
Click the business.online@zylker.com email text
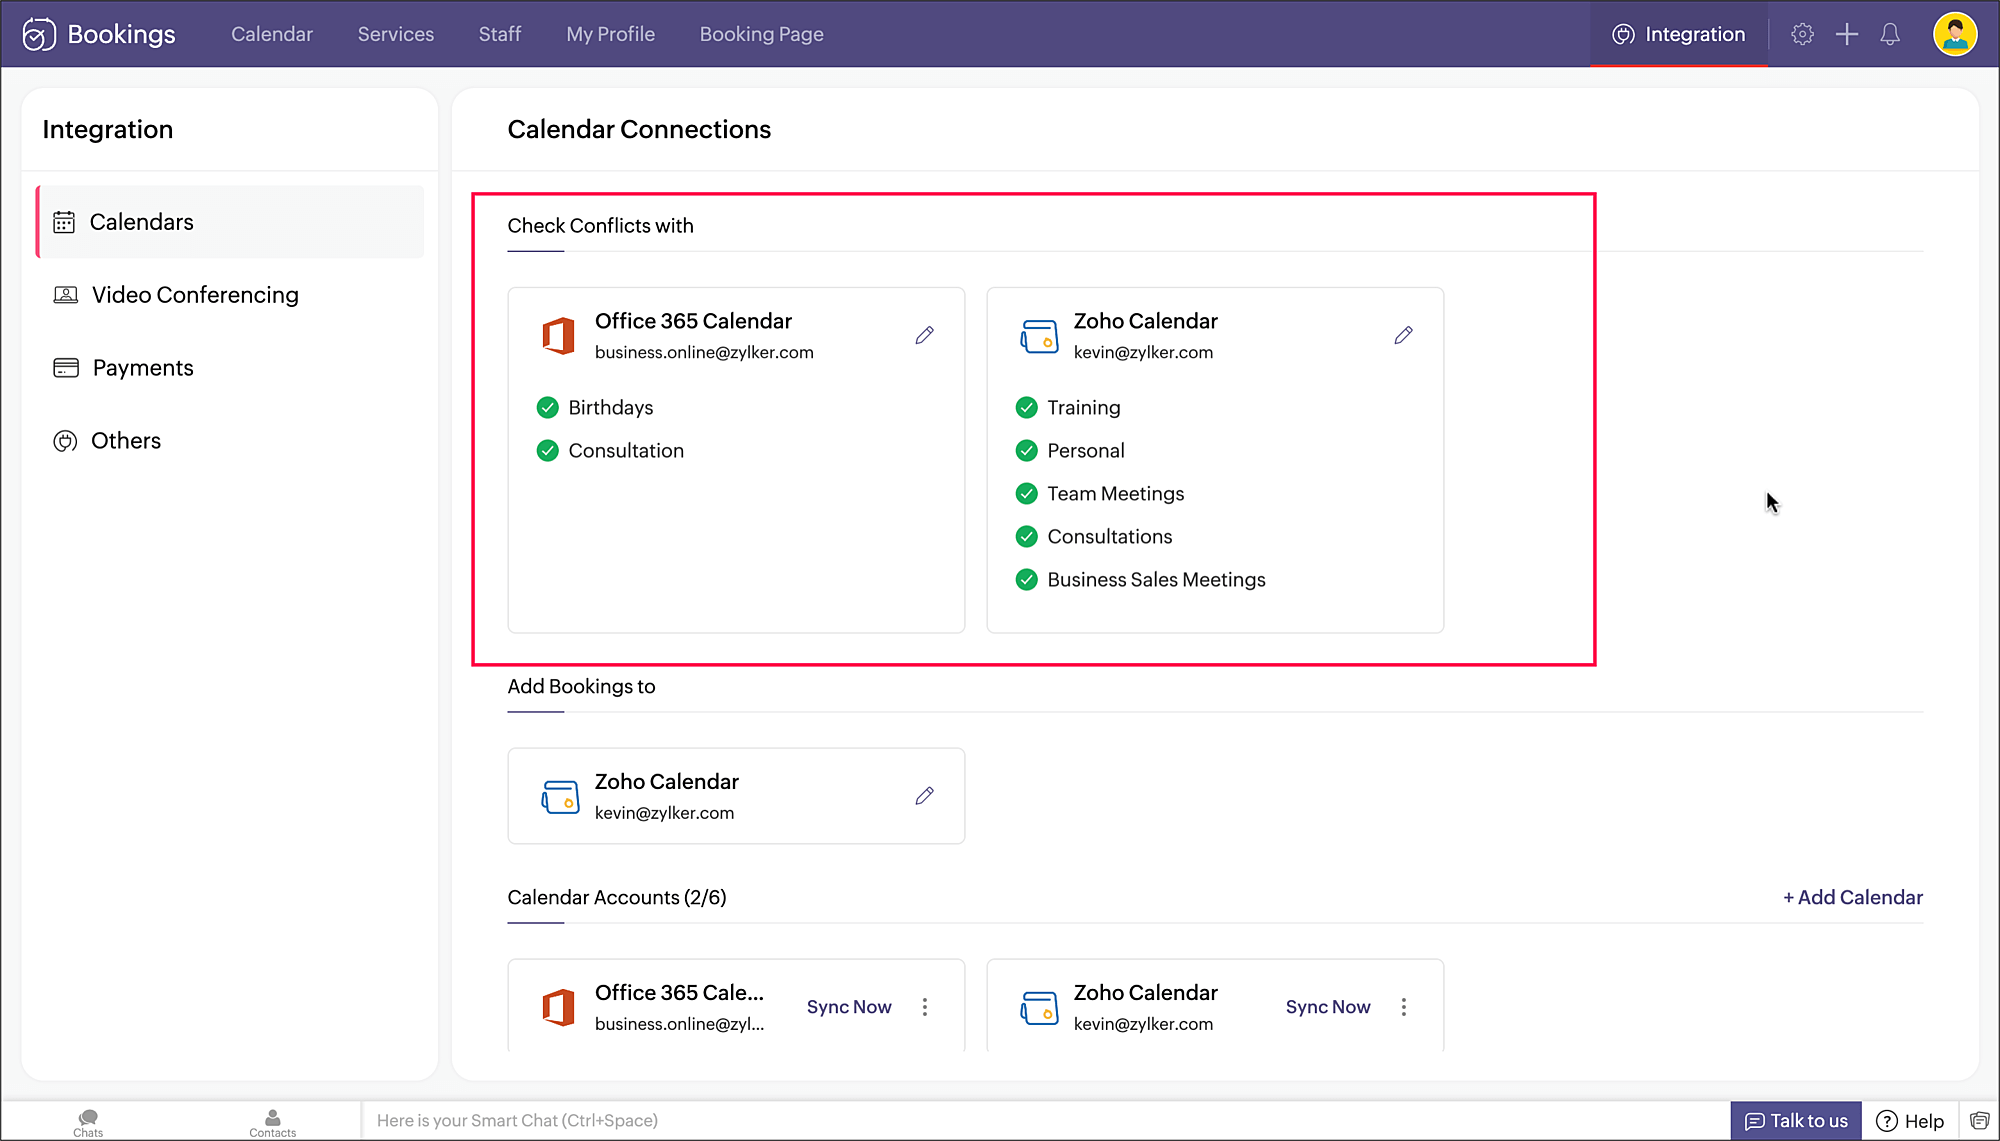coord(704,352)
